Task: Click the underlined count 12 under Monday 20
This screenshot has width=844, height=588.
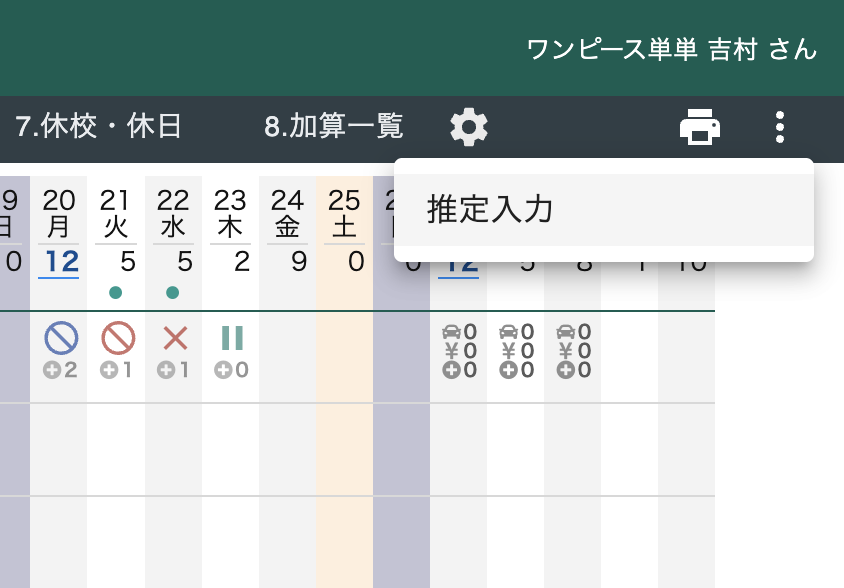Action: tap(61, 262)
